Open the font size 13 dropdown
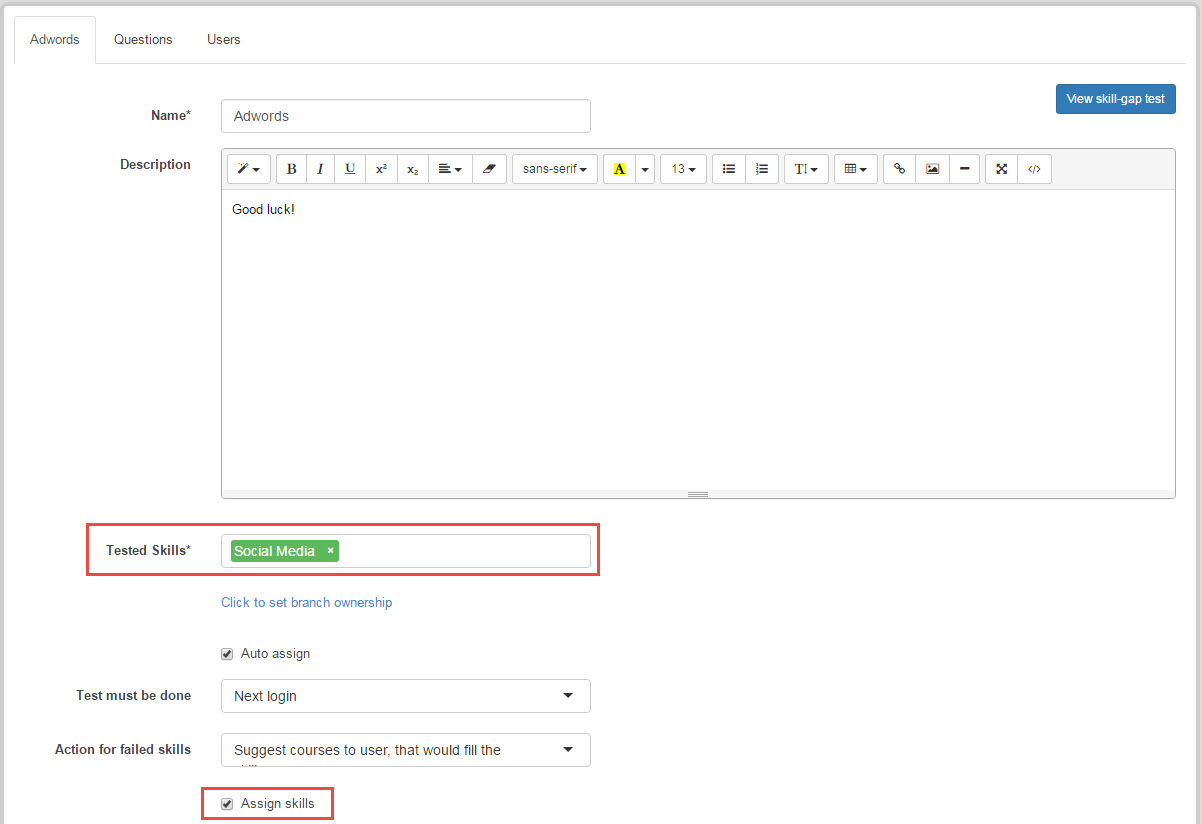 tap(683, 169)
